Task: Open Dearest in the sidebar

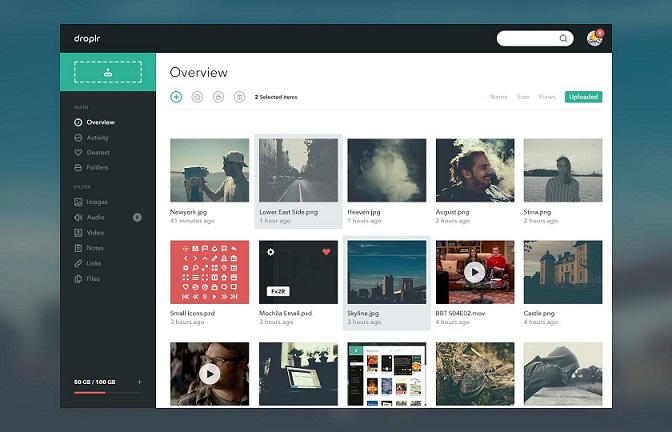Action: point(97,153)
